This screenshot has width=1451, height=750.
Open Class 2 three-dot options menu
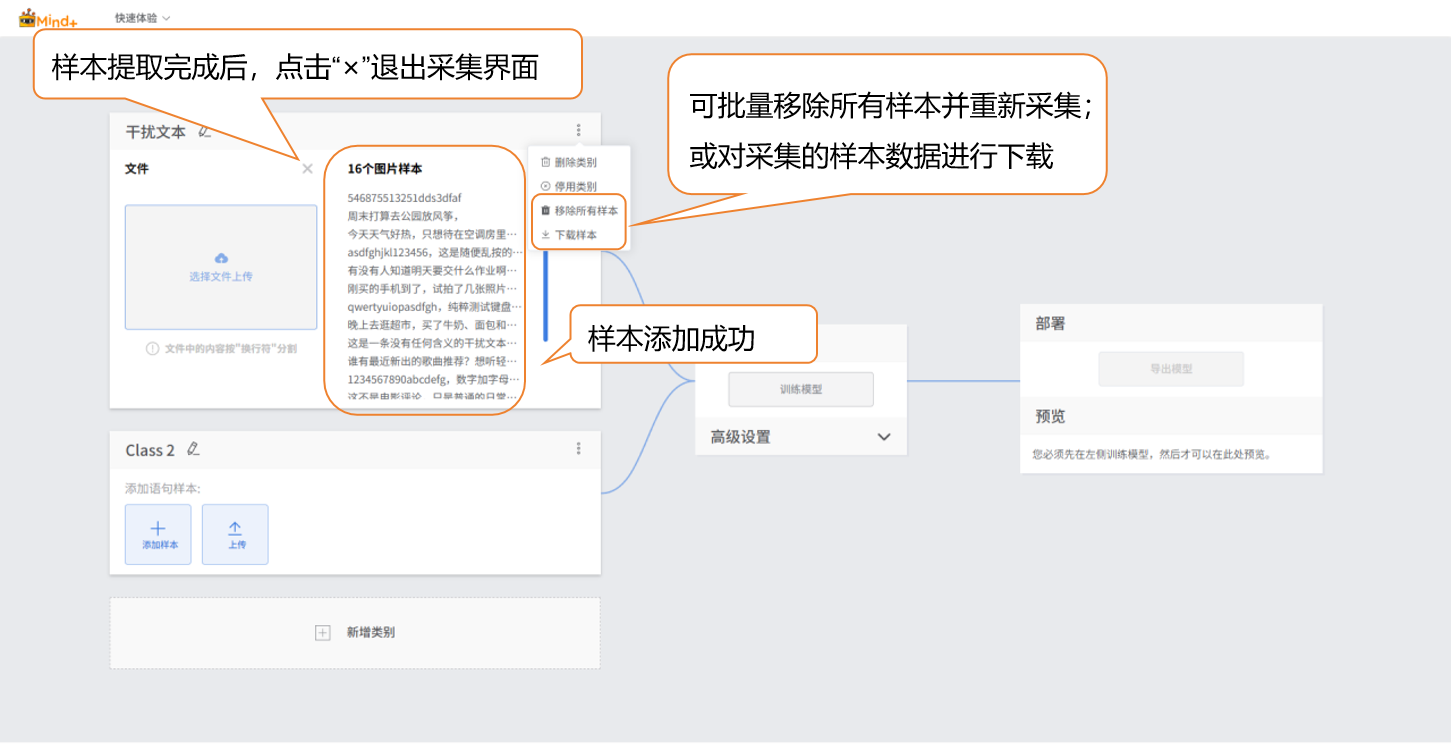click(578, 449)
